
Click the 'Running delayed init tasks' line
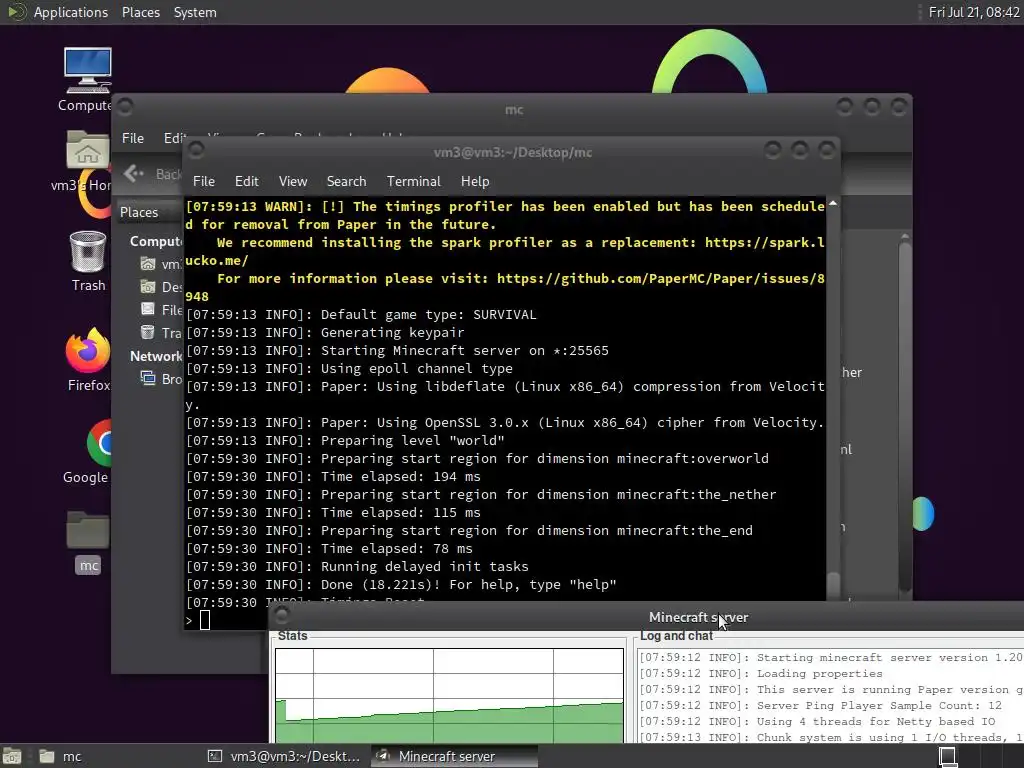[x=357, y=567]
